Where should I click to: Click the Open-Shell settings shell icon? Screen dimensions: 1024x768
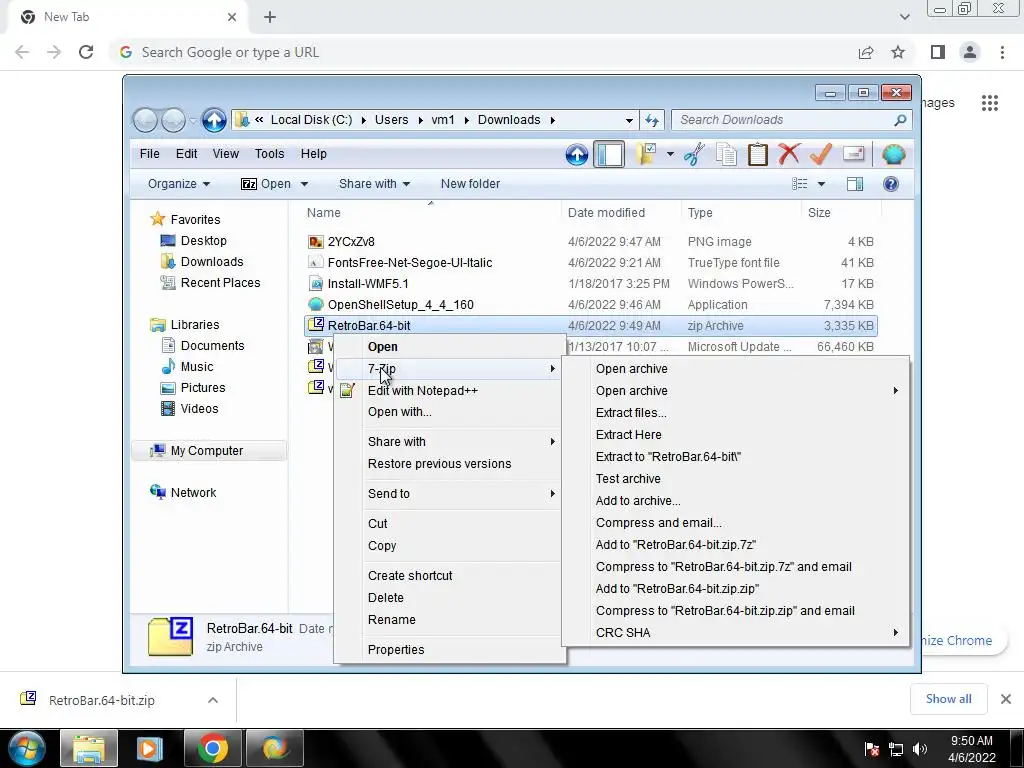tap(893, 155)
